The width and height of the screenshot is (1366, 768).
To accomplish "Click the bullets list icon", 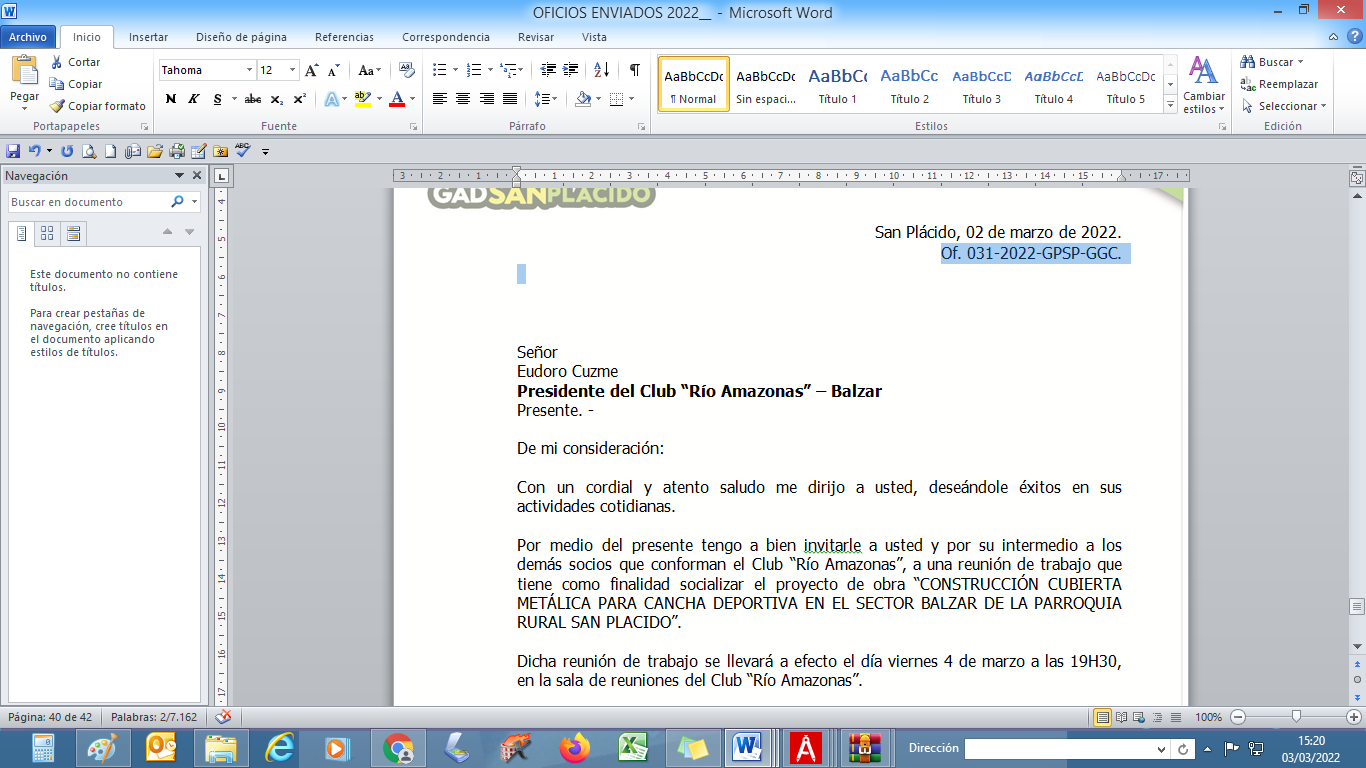I will [439, 70].
